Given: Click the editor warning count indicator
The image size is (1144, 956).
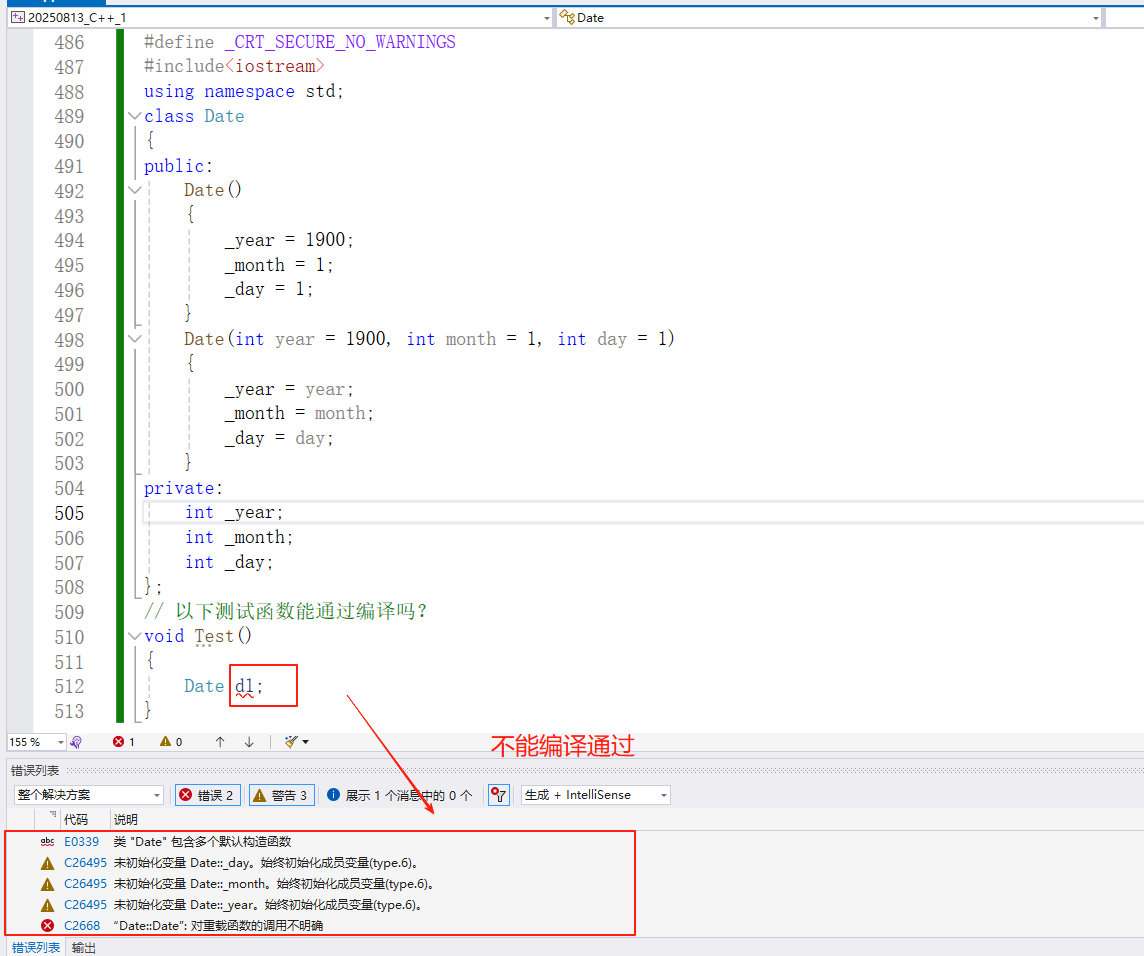Looking at the screenshot, I should [x=171, y=742].
